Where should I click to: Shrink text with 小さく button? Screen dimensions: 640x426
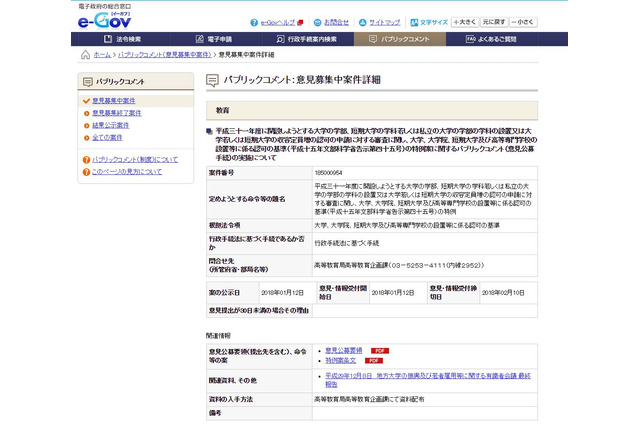click(523, 22)
